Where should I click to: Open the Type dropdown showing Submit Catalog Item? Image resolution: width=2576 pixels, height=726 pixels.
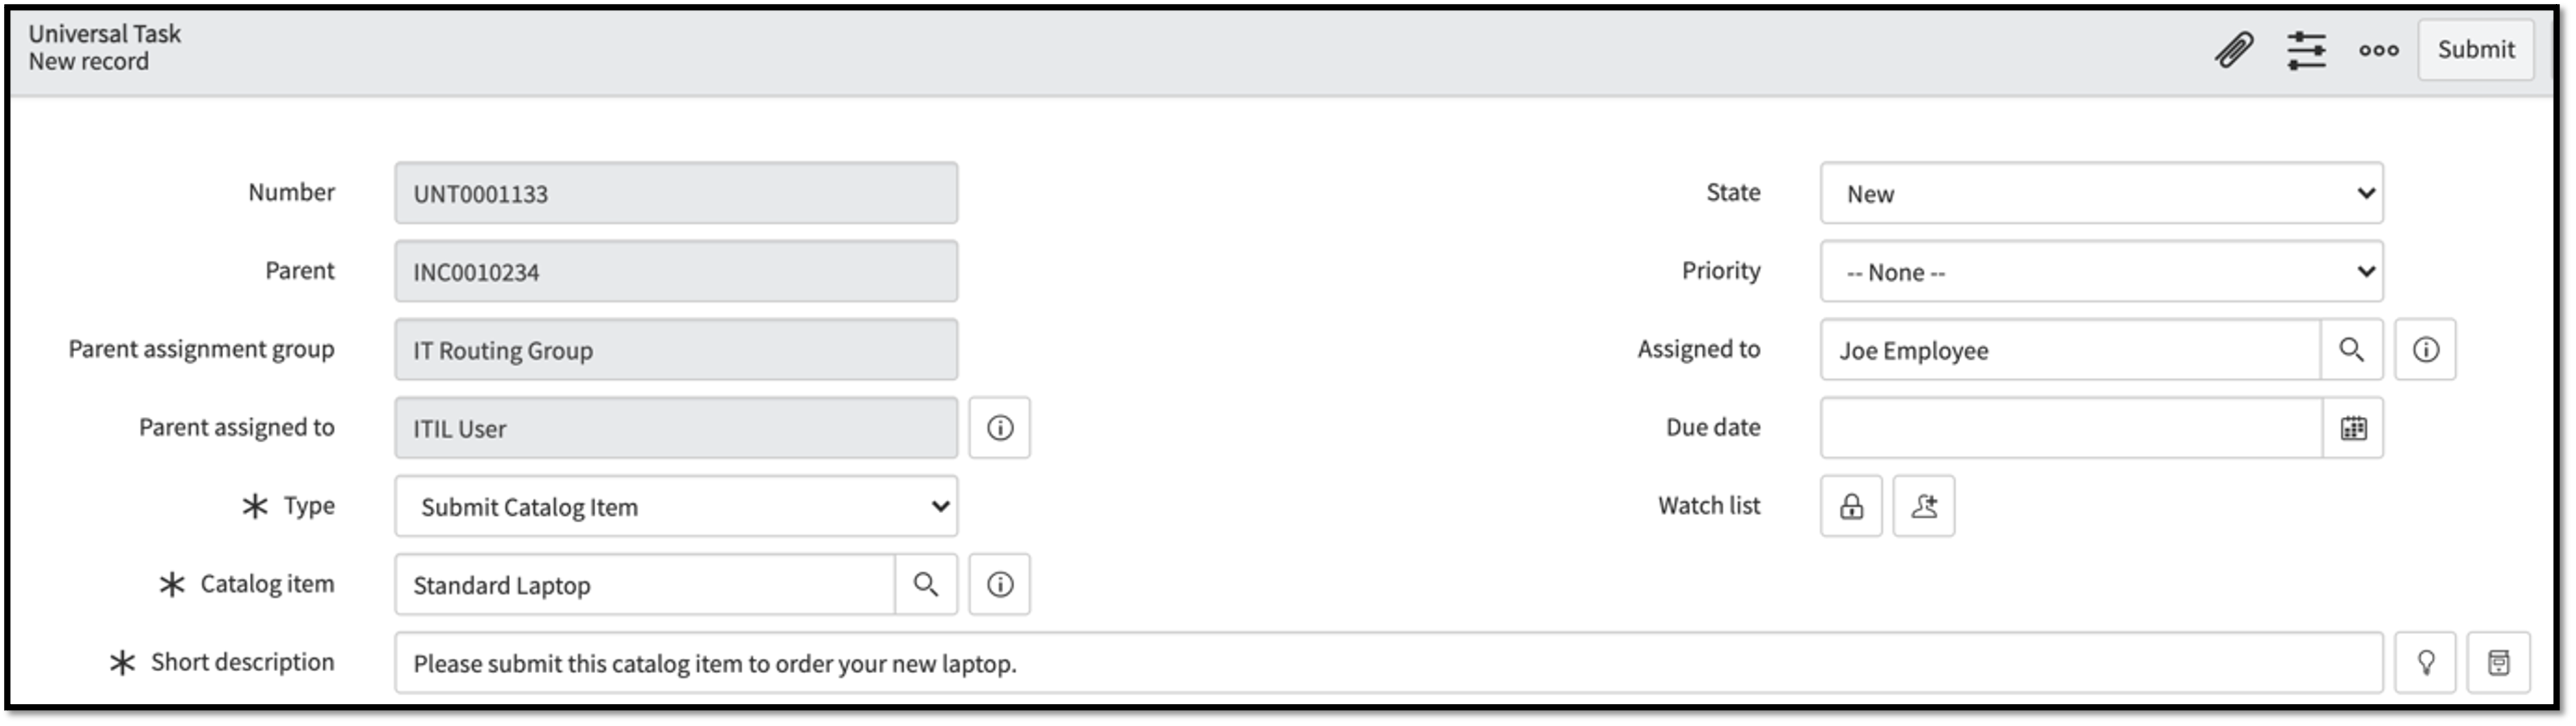(x=676, y=506)
